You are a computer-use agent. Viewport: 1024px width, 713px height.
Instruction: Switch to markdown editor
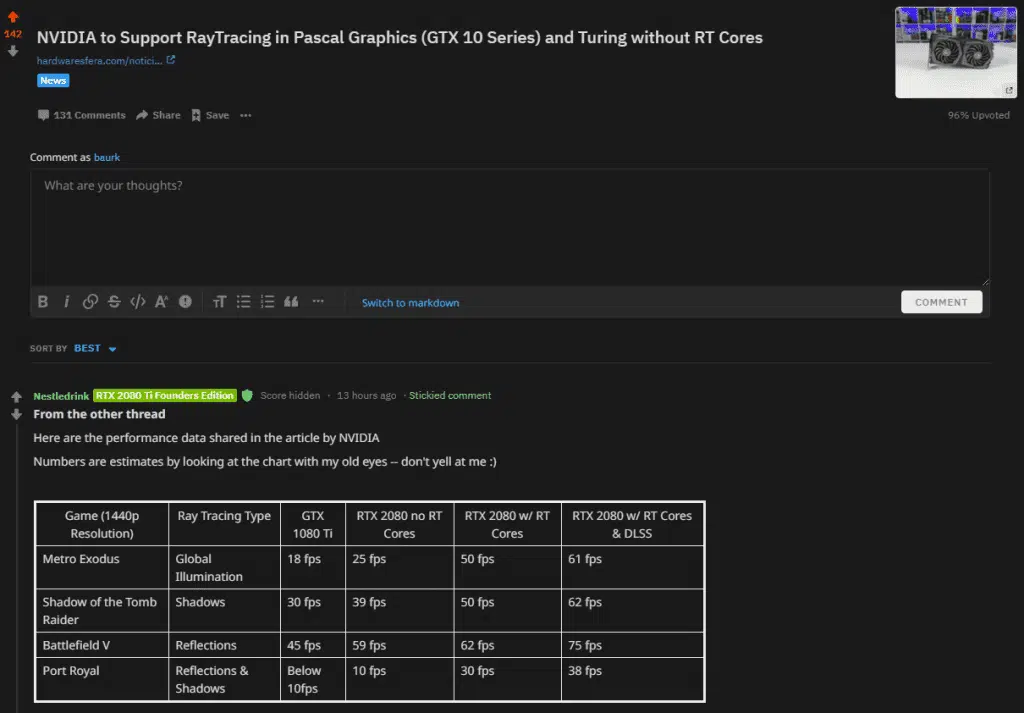tap(410, 303)
